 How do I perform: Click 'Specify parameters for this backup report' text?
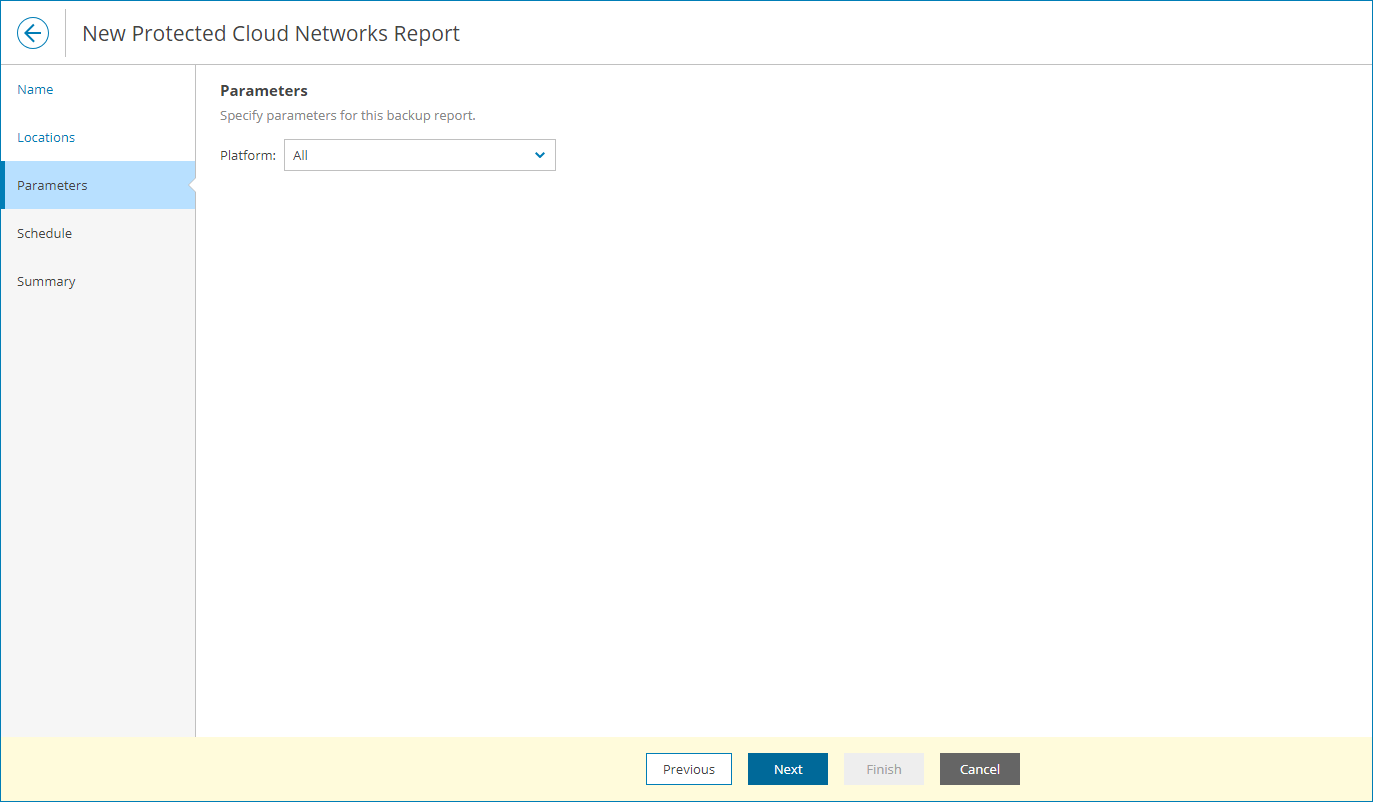coord(347,115)
